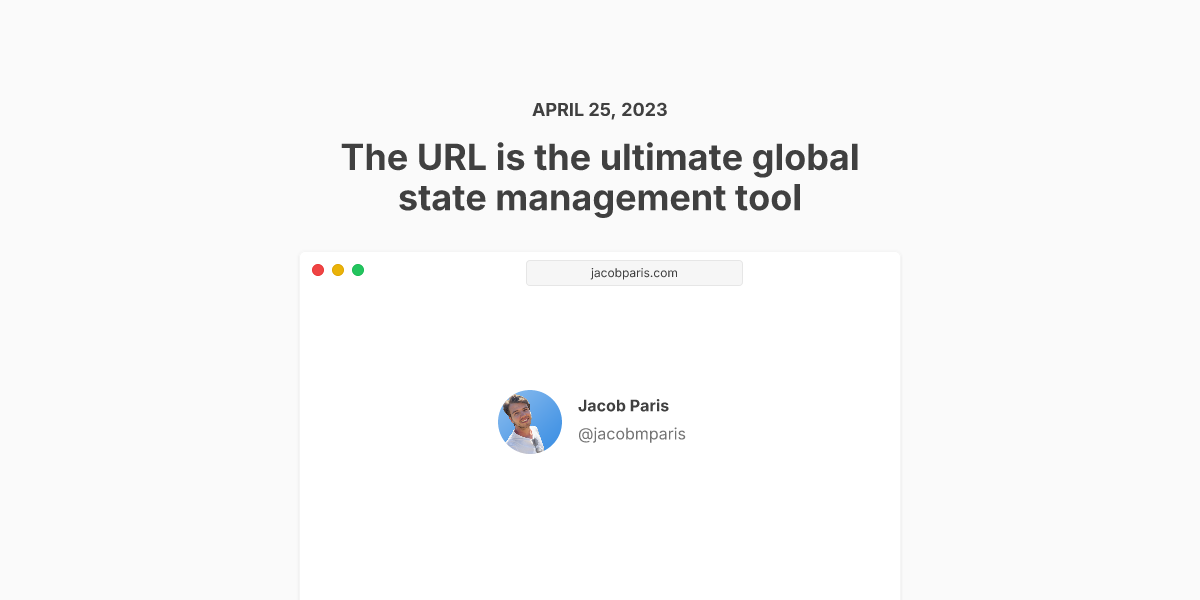The height and width of the screenshot is (600, 1200).
Task: Select the Jacob Paris author name
Action: [x=623, y=406]
